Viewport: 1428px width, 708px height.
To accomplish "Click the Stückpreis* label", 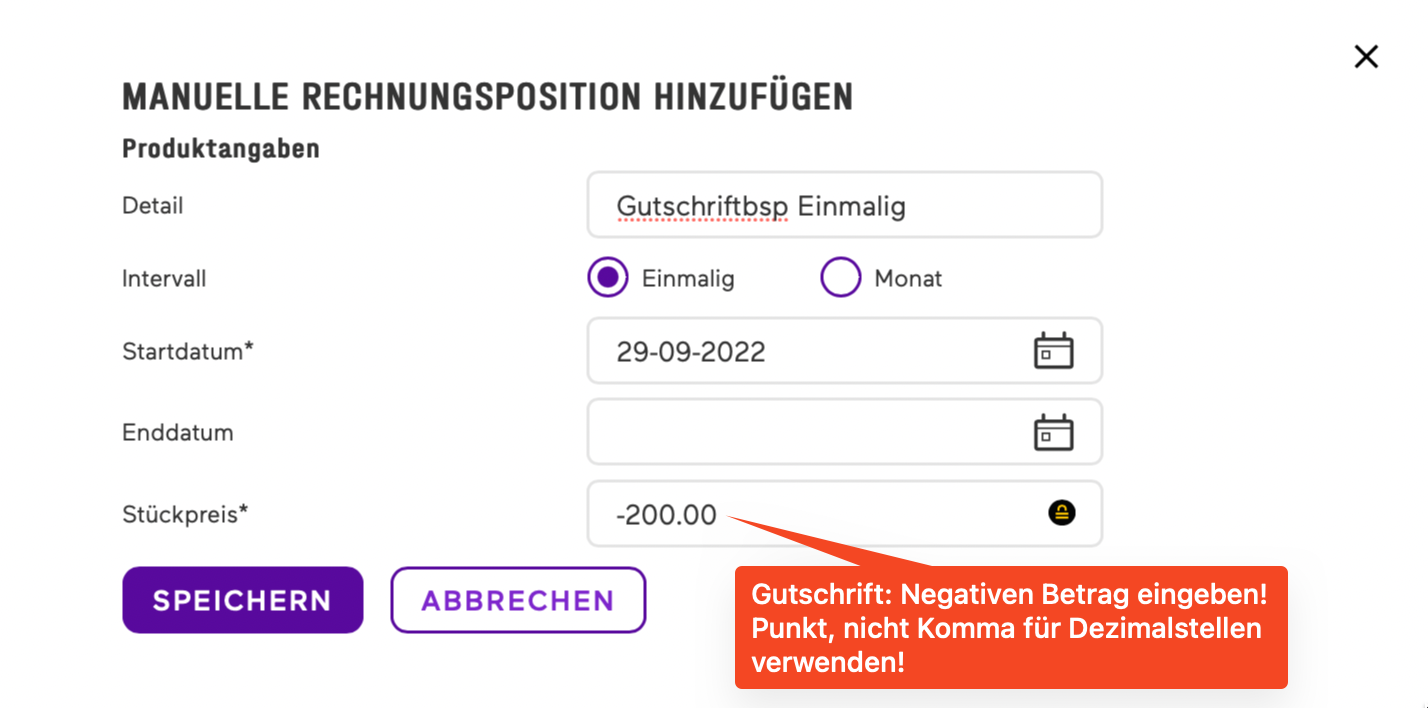I will (185, 515).
